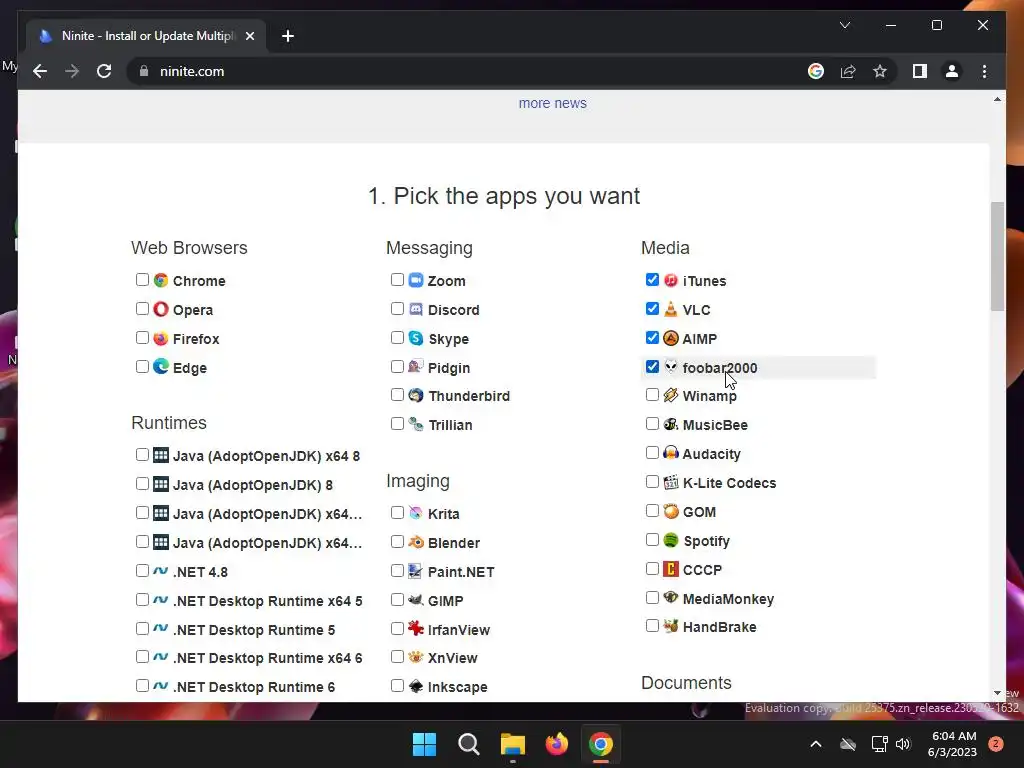Select the Ninite browser tab

(x=145, y=36)
